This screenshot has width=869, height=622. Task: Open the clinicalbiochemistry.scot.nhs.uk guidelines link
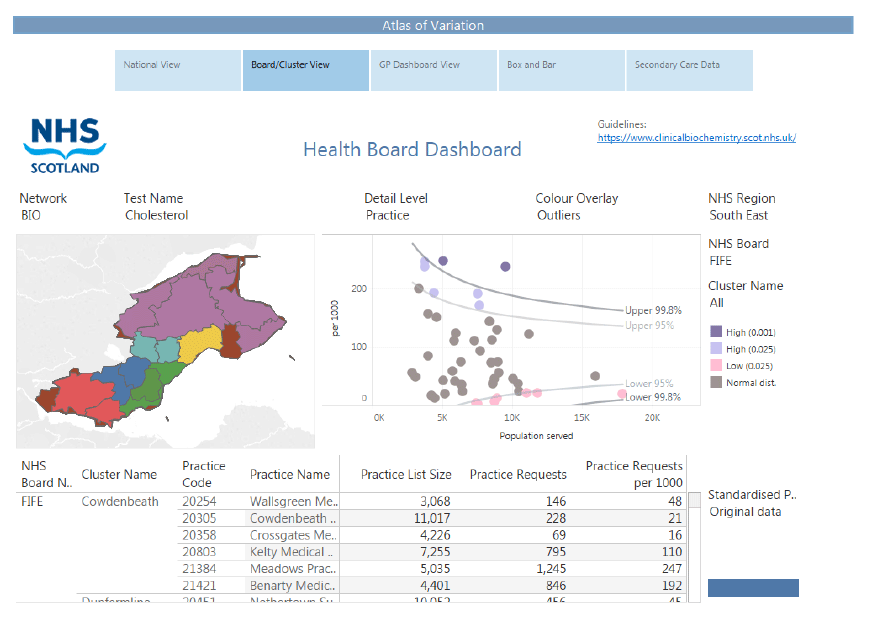(697, 137)
